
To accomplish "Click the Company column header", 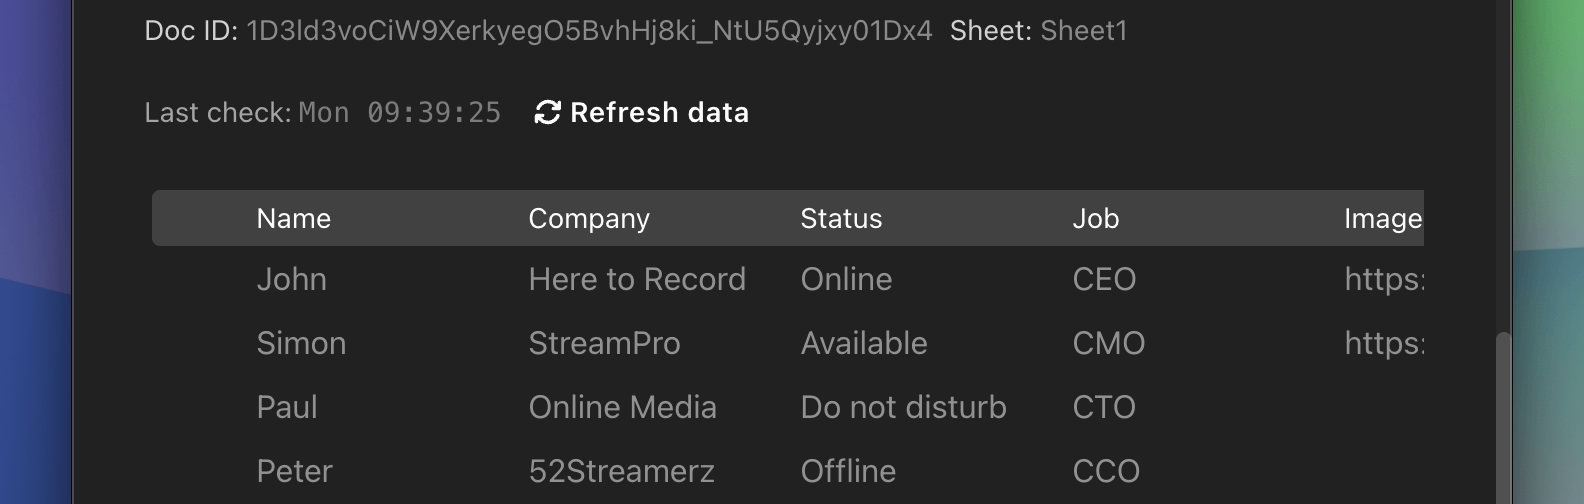I will [x=589, y=219].
